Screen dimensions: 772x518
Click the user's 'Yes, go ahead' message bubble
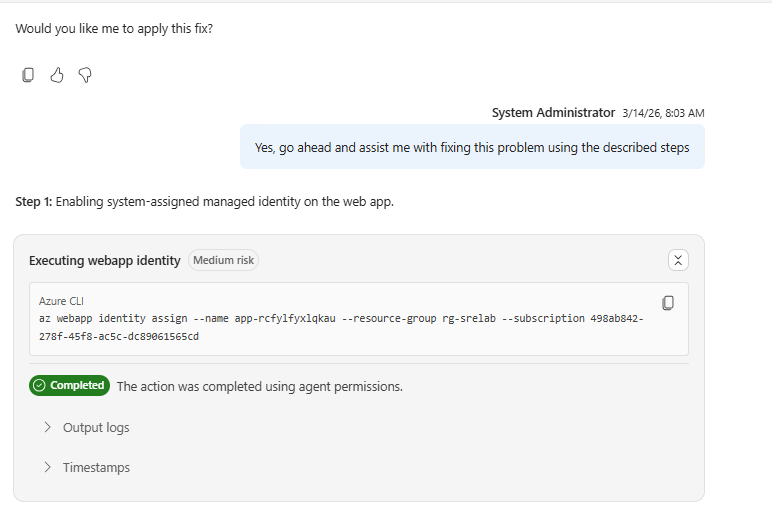pos(472,147)
